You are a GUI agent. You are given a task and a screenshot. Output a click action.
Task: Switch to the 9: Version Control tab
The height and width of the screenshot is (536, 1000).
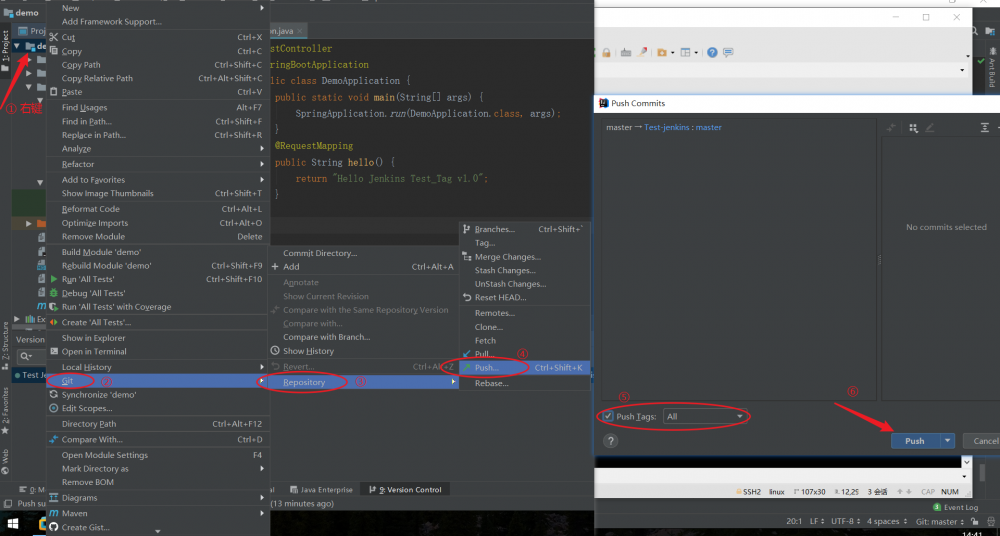(x=406, y=489)
